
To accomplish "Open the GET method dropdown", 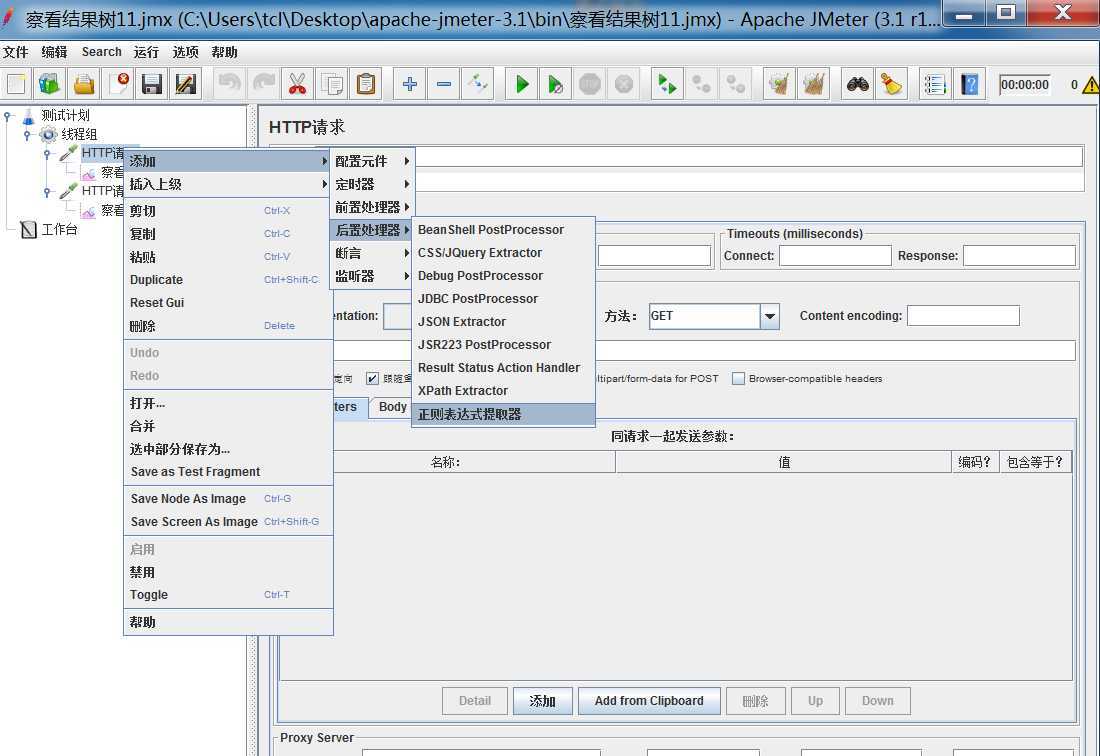I will coord(770,316).
